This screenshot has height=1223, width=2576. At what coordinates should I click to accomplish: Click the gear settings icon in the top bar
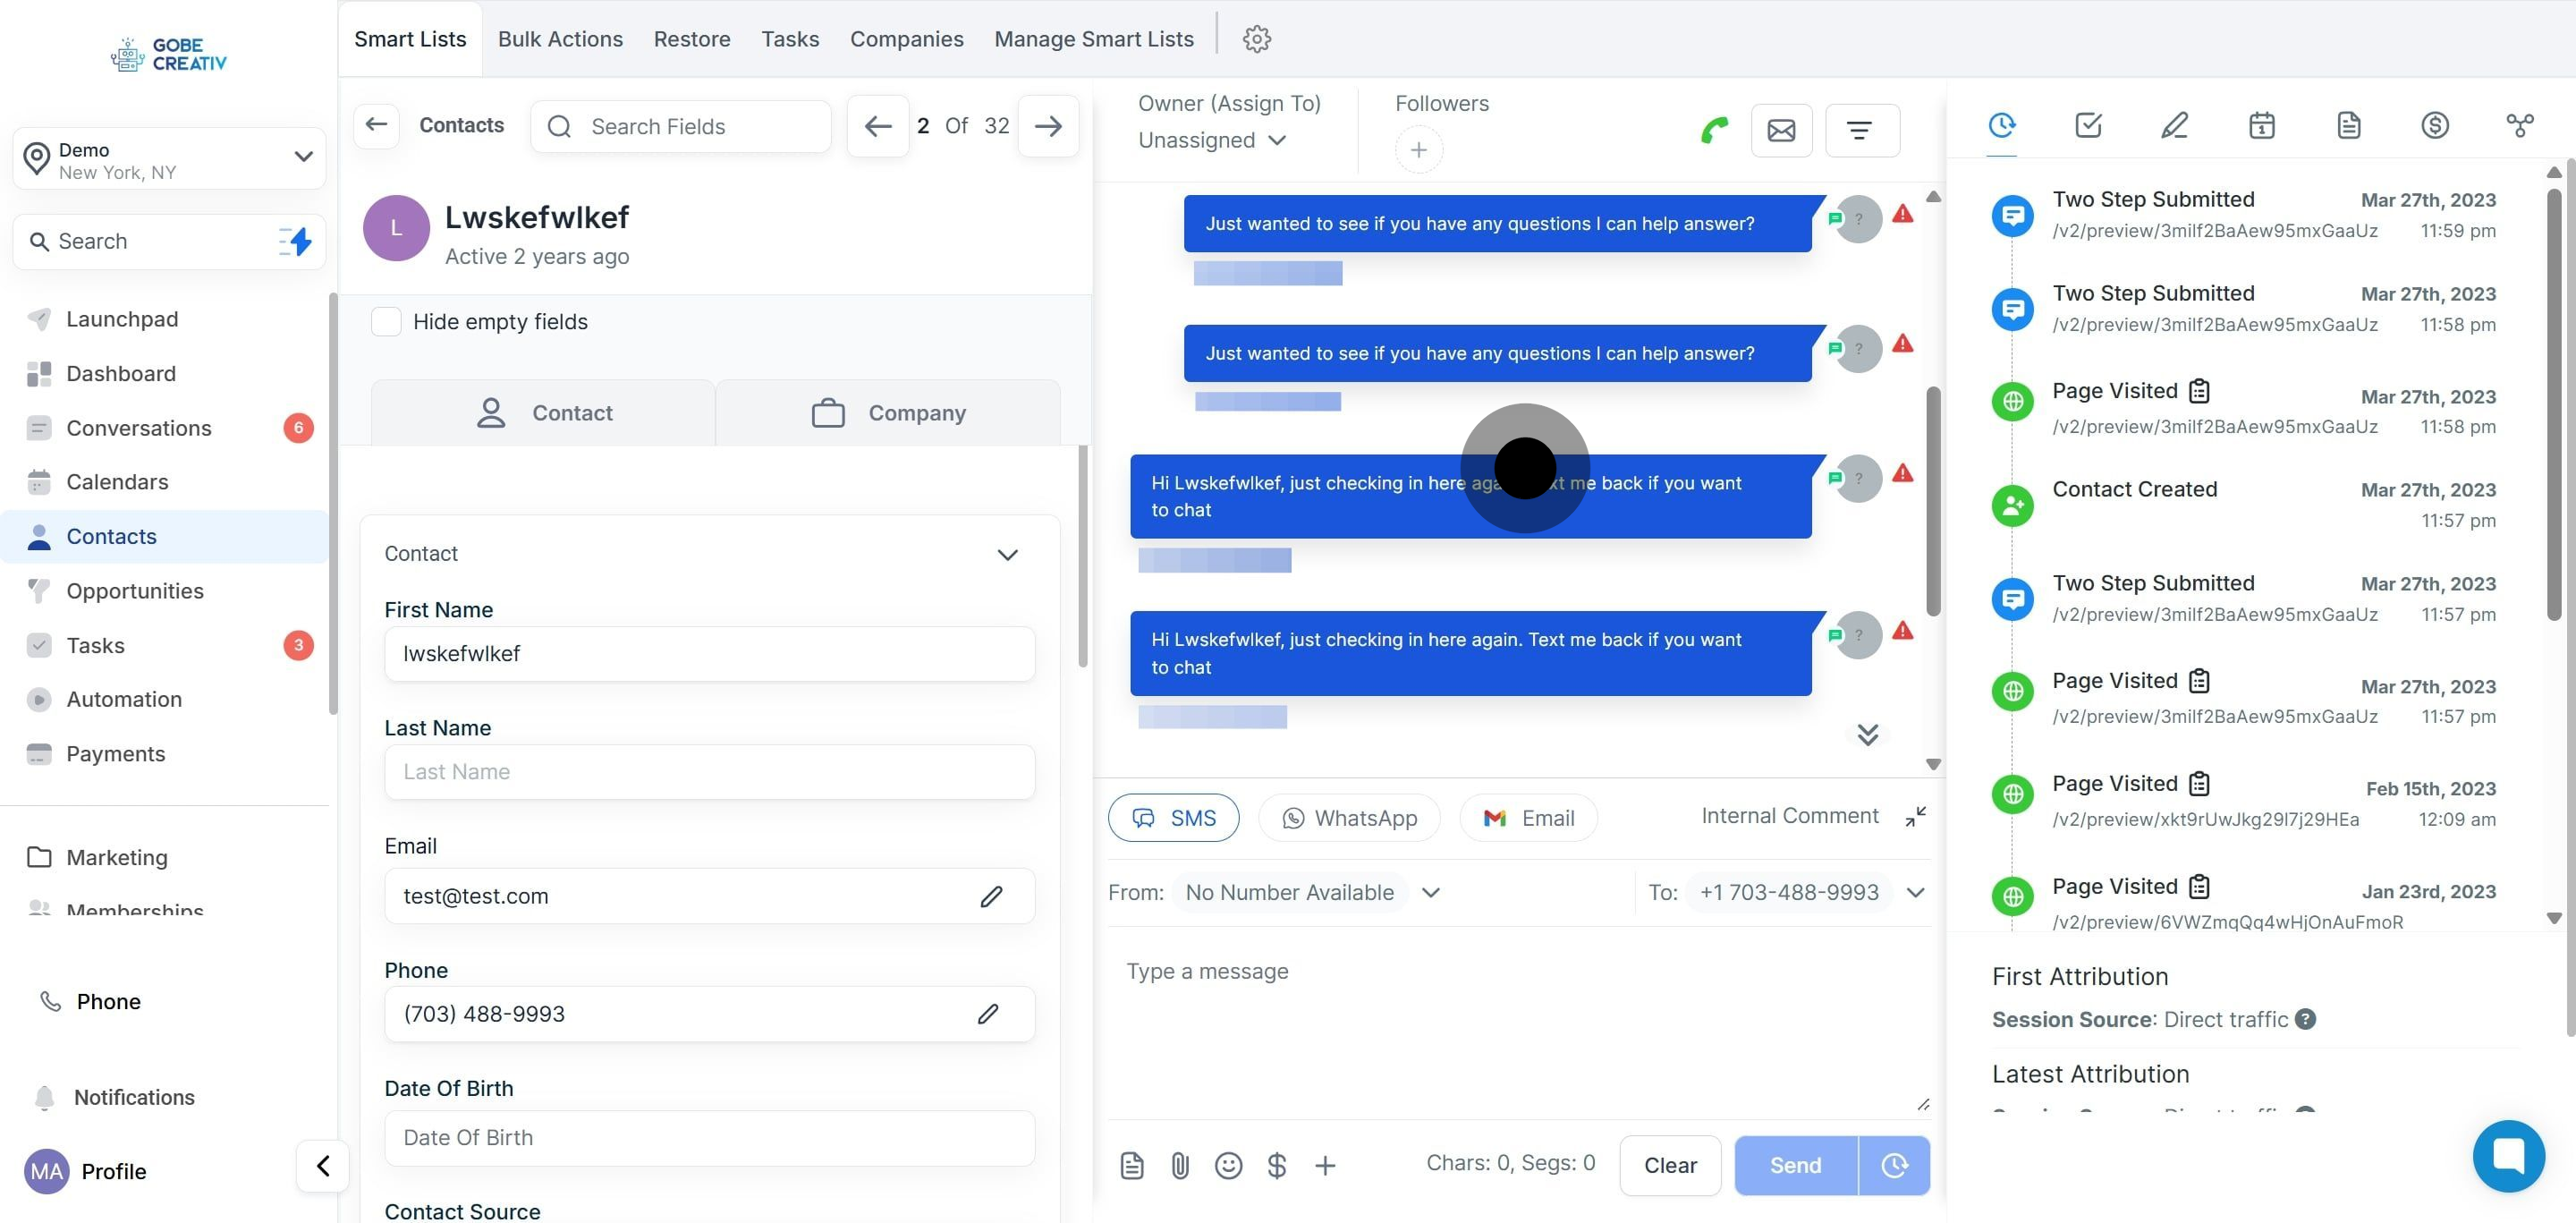click(x=1256, y=39)
